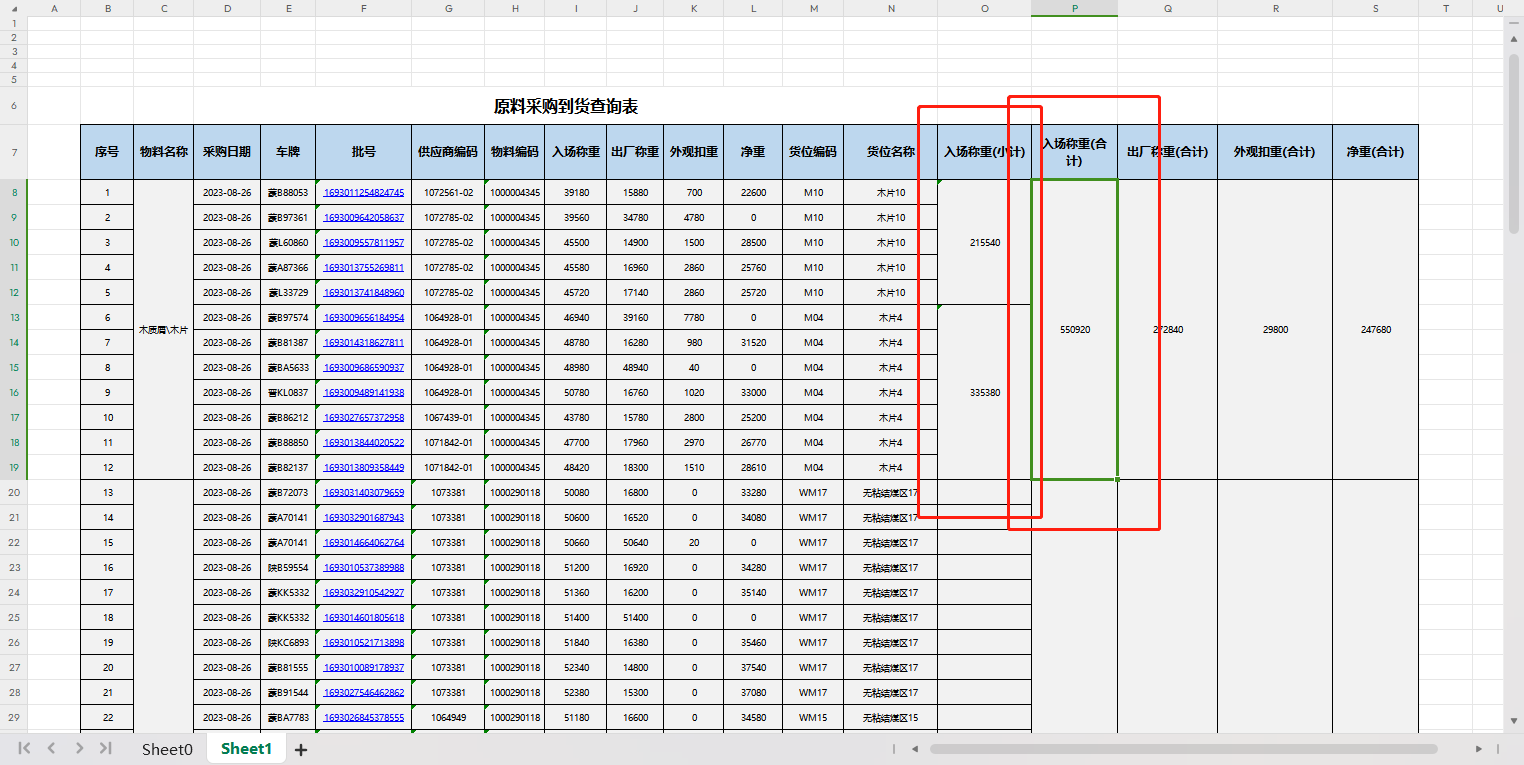Select row 29 header
Image resolution: width=1524 pixels, height=765 pixels.
click(14, 717)
